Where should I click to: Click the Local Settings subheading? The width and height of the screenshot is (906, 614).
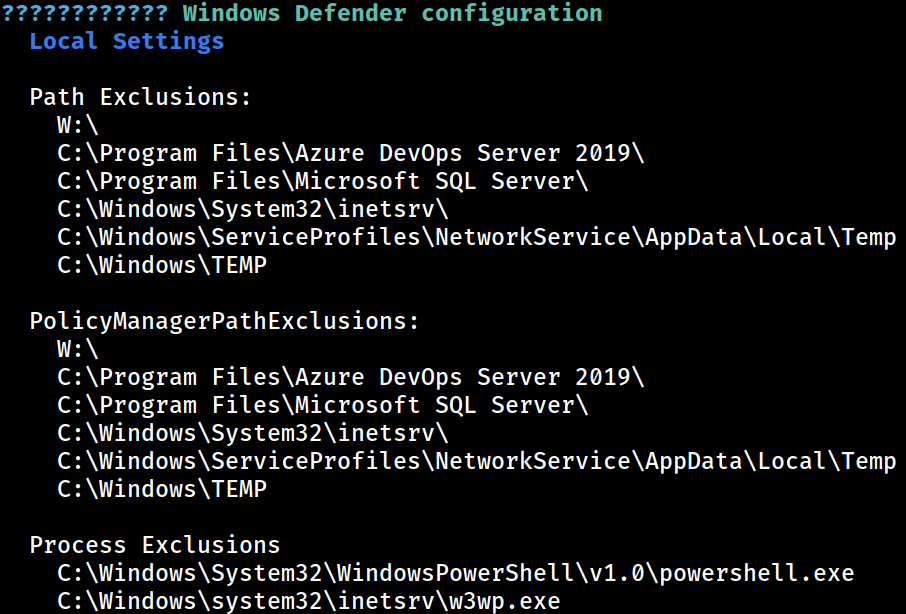(x=127, y=42)
